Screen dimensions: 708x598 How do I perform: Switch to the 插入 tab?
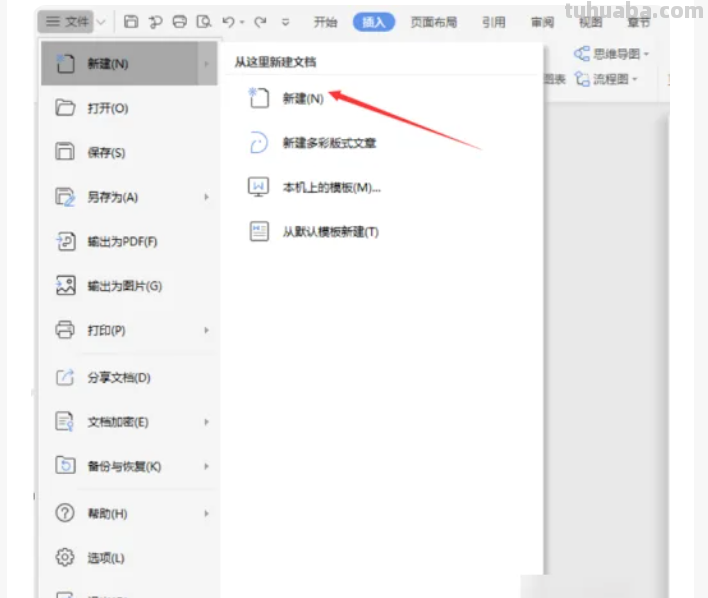point(373,22)
